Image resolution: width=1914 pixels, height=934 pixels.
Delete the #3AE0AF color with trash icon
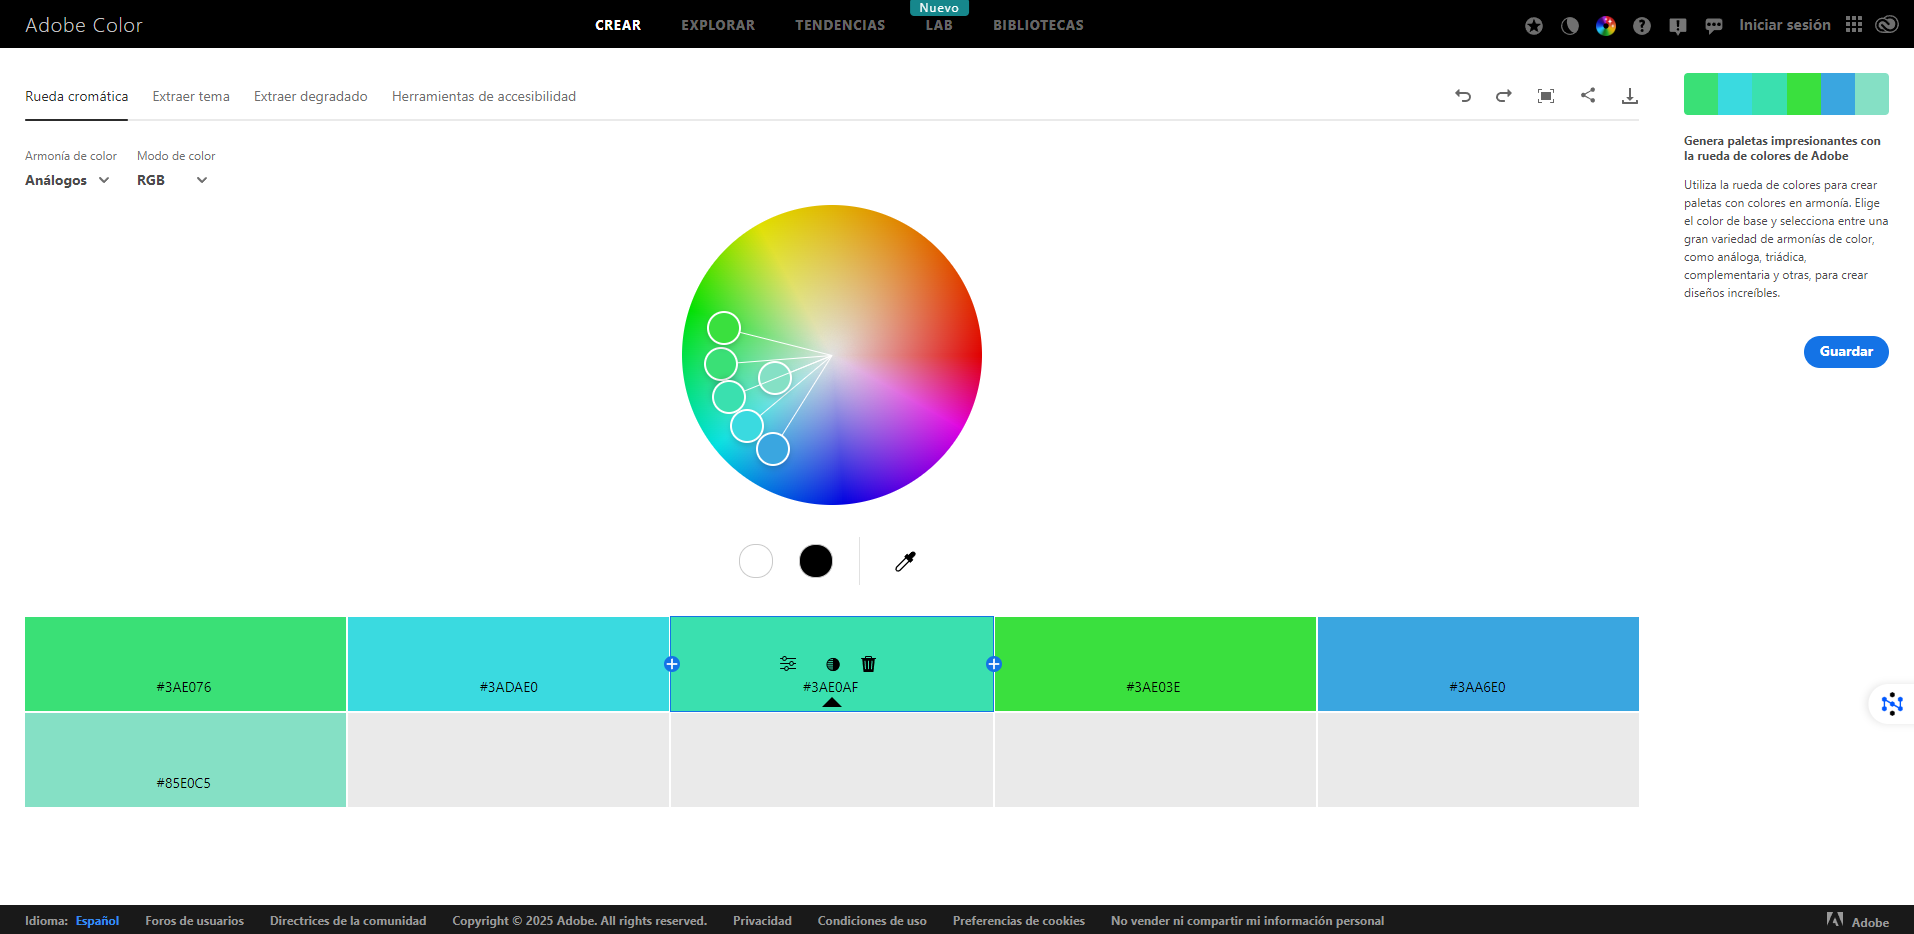[869, 663]
